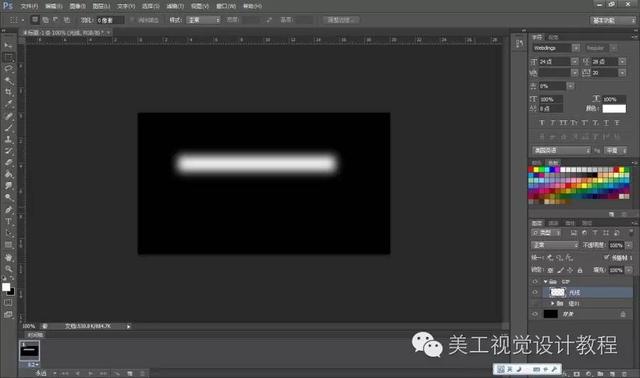Open the Style dropdown in options bar
640x378 pixels.
click(x=203, y=20)
